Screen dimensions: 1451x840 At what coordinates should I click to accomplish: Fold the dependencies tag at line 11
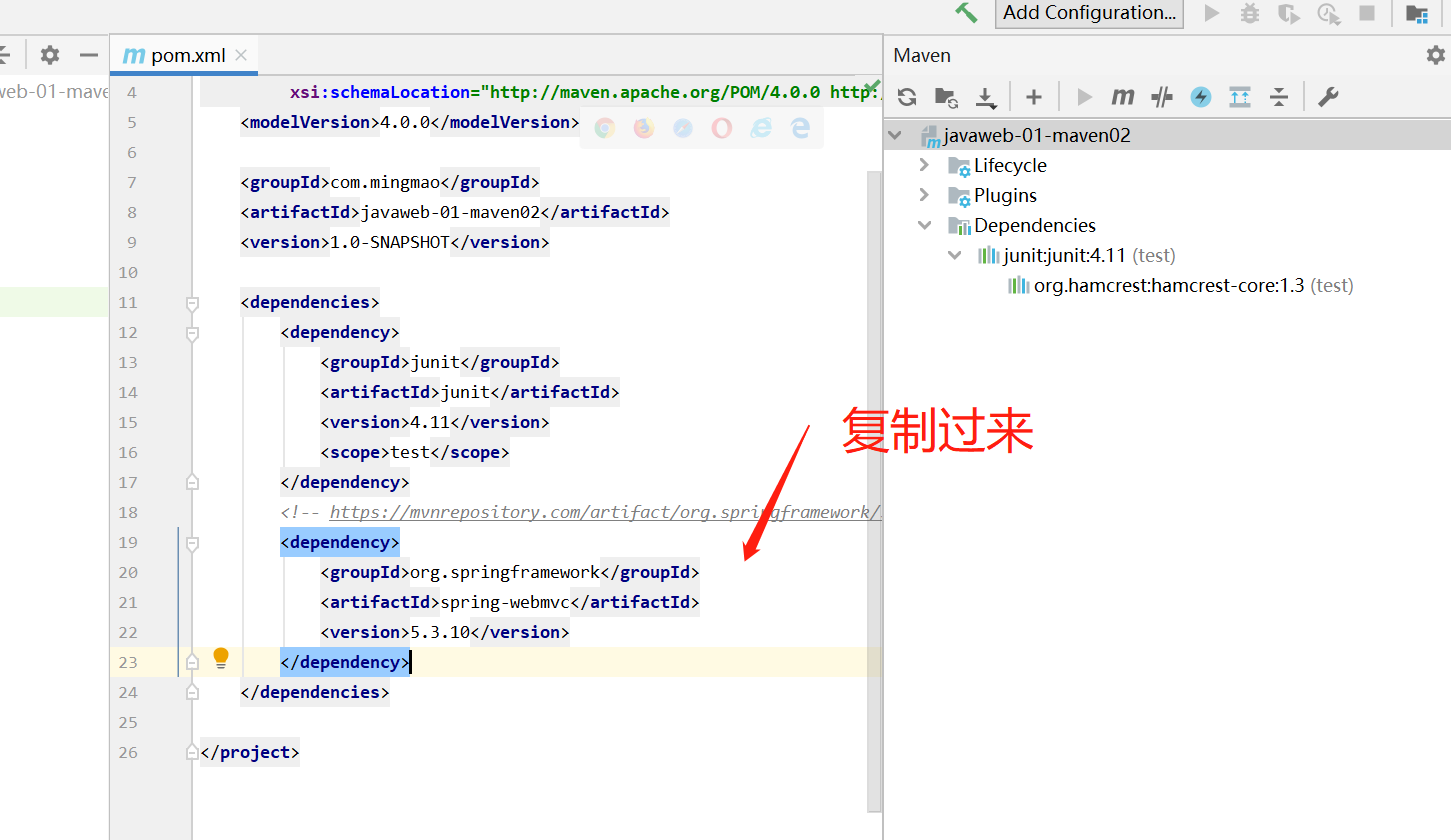tap(192, 303)
